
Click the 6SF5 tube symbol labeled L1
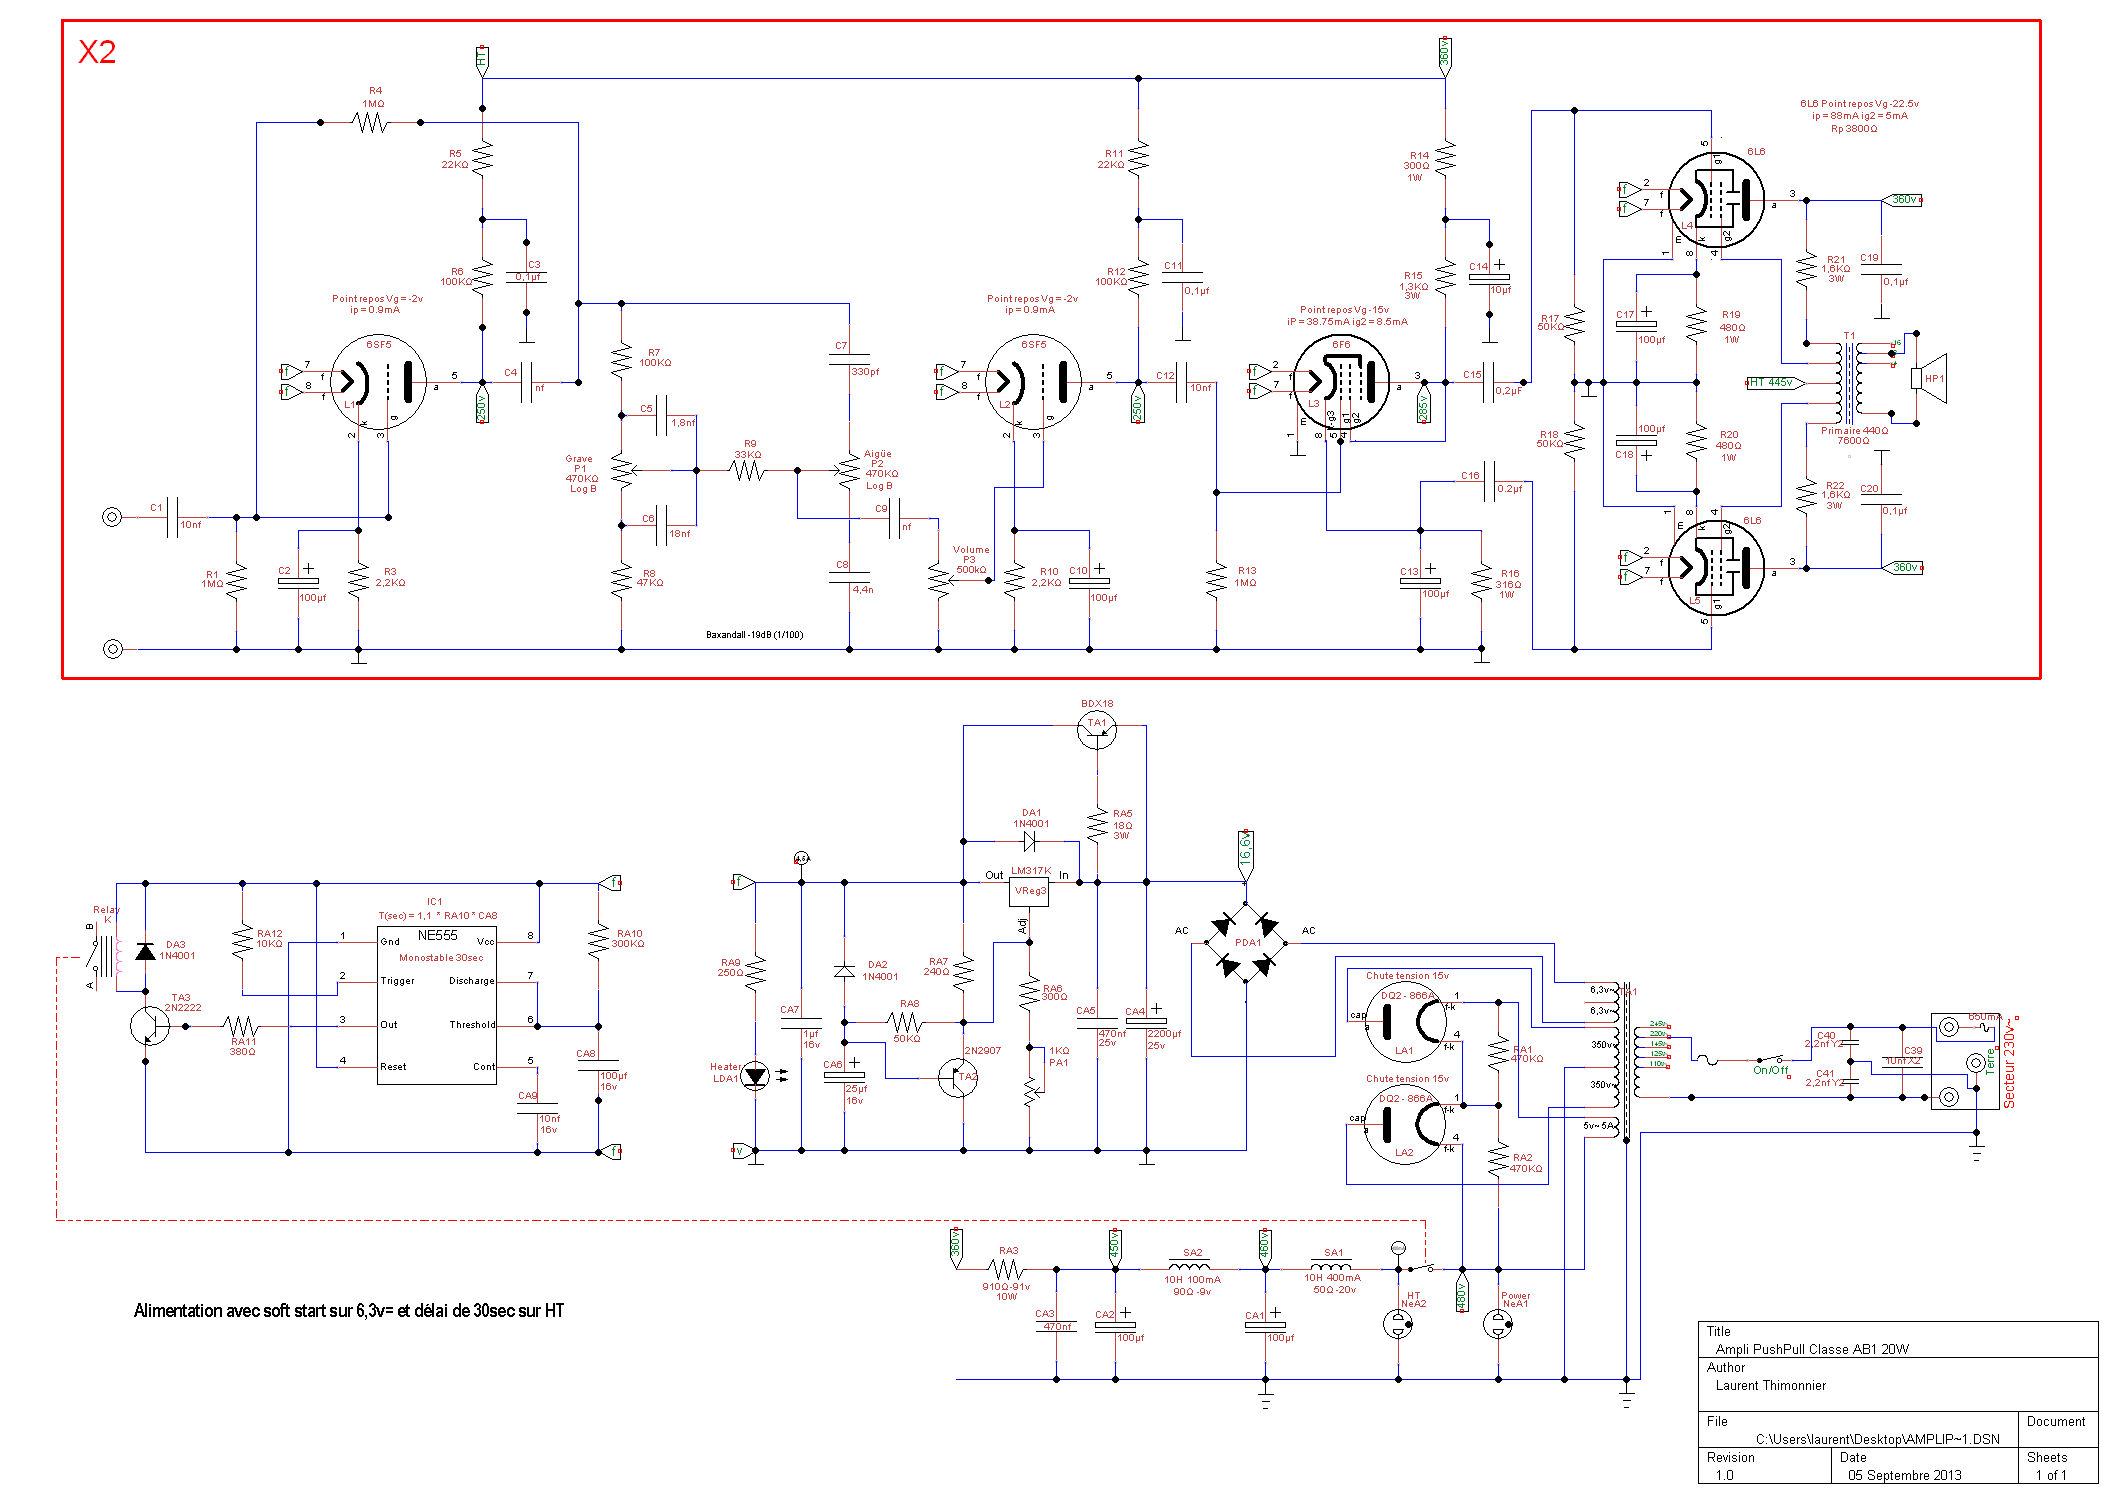click(378, 382)
